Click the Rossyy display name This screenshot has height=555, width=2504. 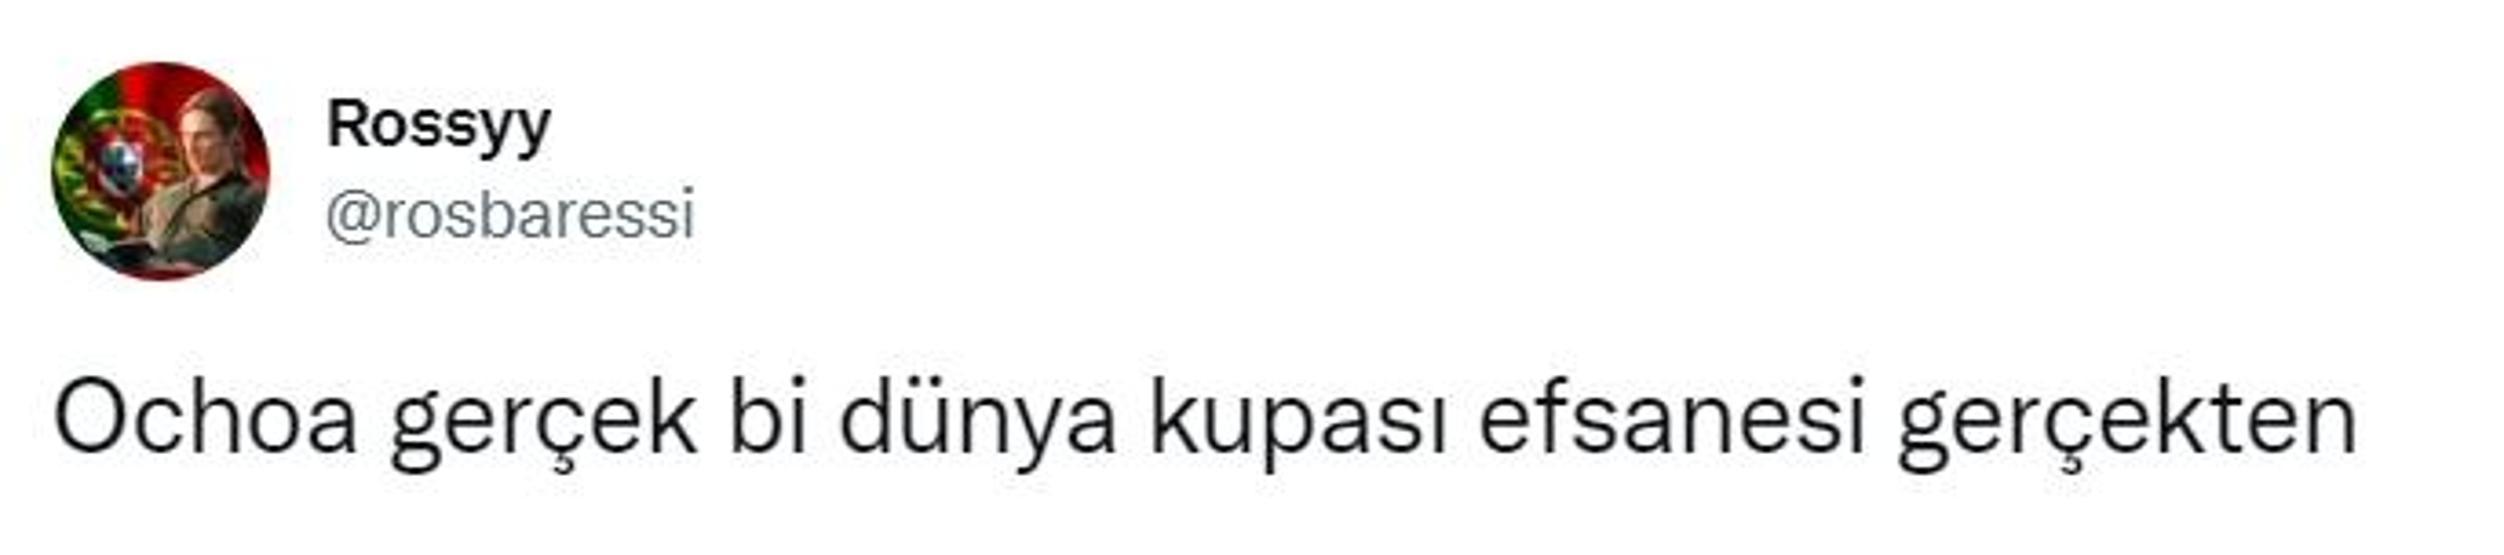[439, 127]
